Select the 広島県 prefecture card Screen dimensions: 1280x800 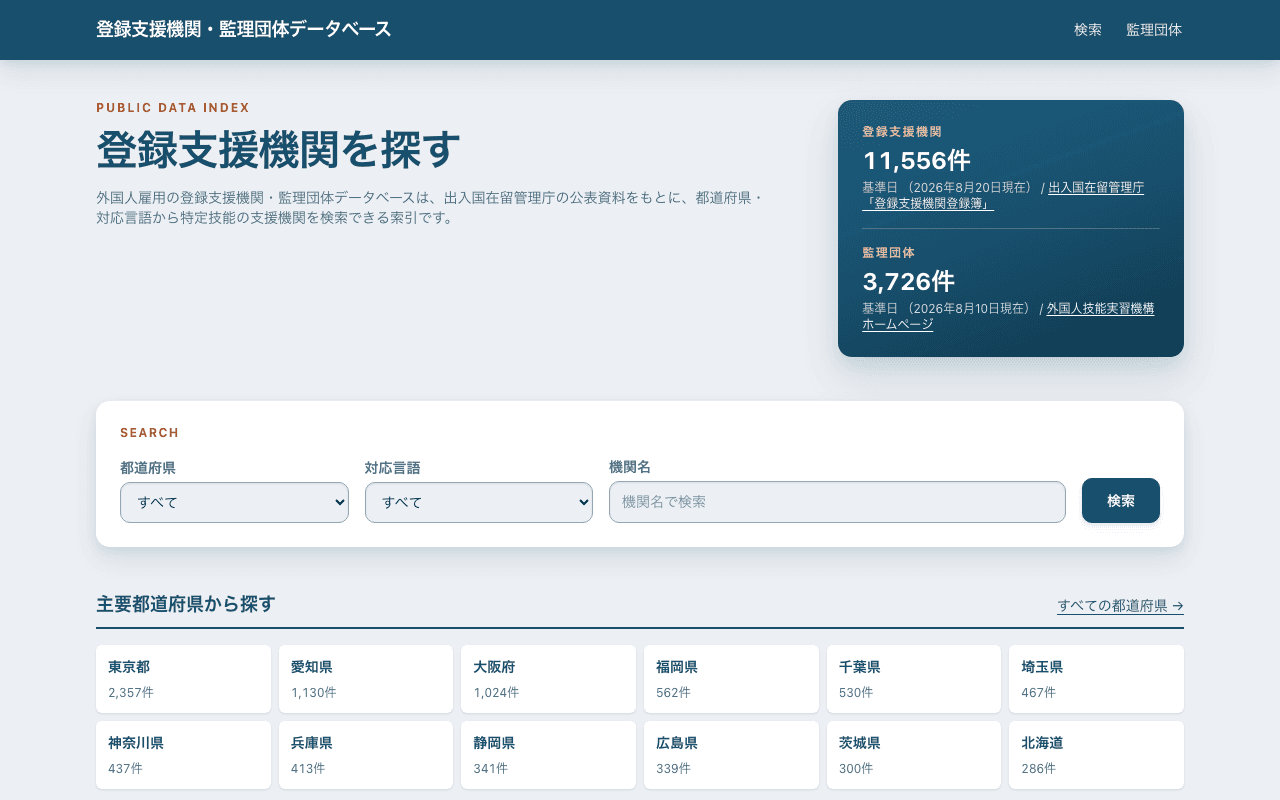731,755
